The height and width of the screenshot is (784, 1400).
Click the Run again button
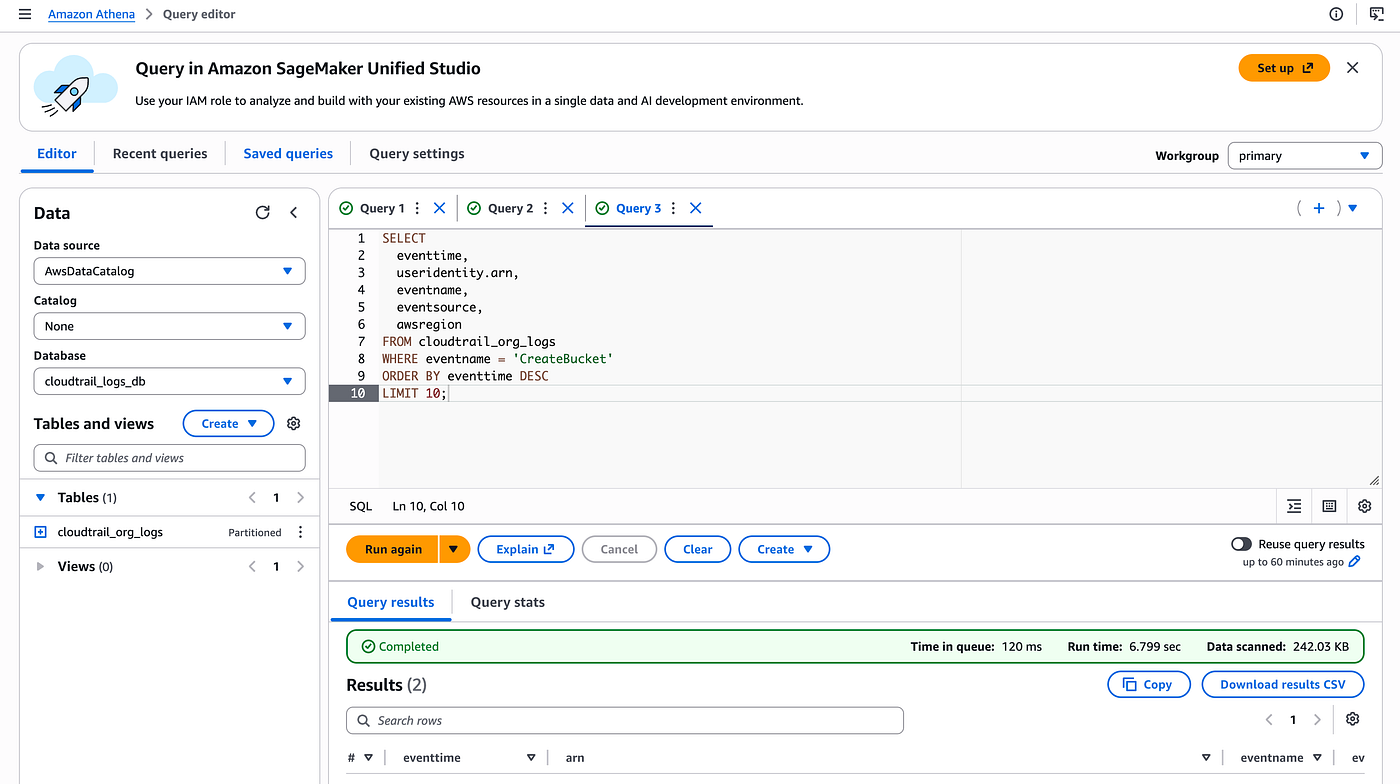[393, 549]
